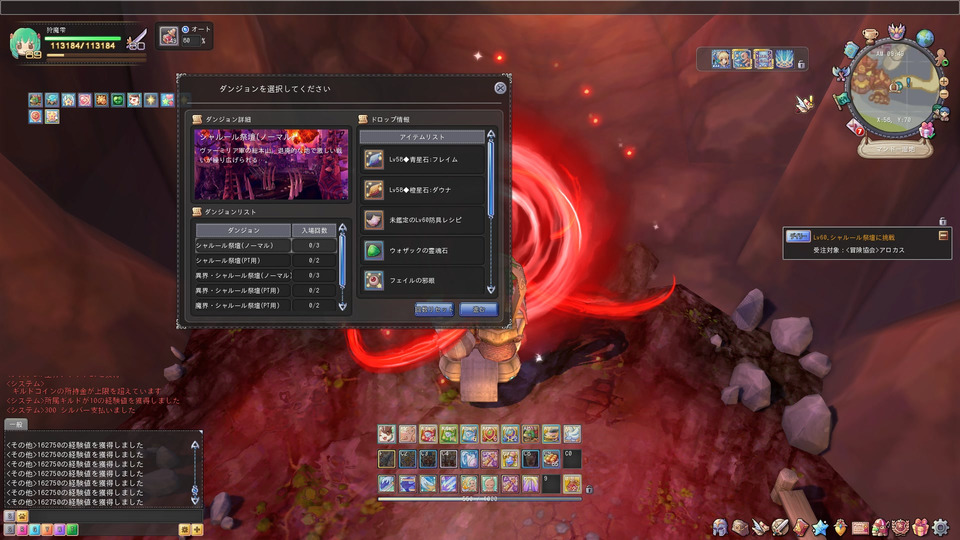The height and width of the screenshot is (540, 960).
Task: Zoom out minimap with minus button
Action: click(x=943, y=94)
